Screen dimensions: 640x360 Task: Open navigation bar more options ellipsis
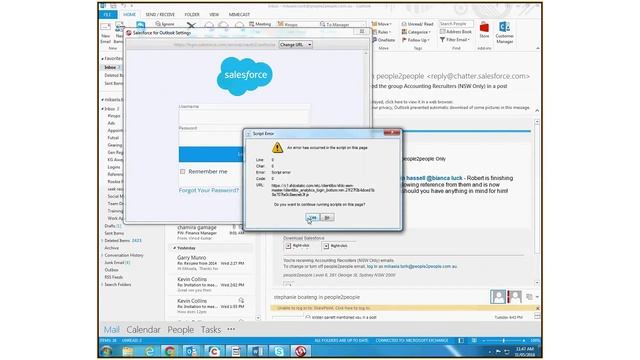point(231,329)
